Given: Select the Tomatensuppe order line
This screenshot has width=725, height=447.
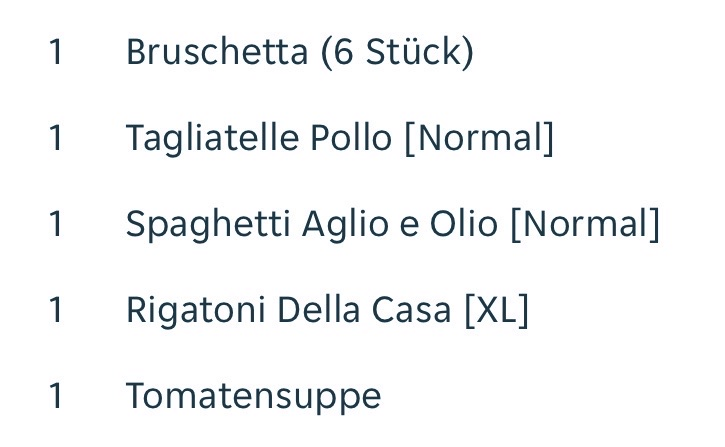Looking at the screenshot, I should pyautogui.click(x=253, y=397).
